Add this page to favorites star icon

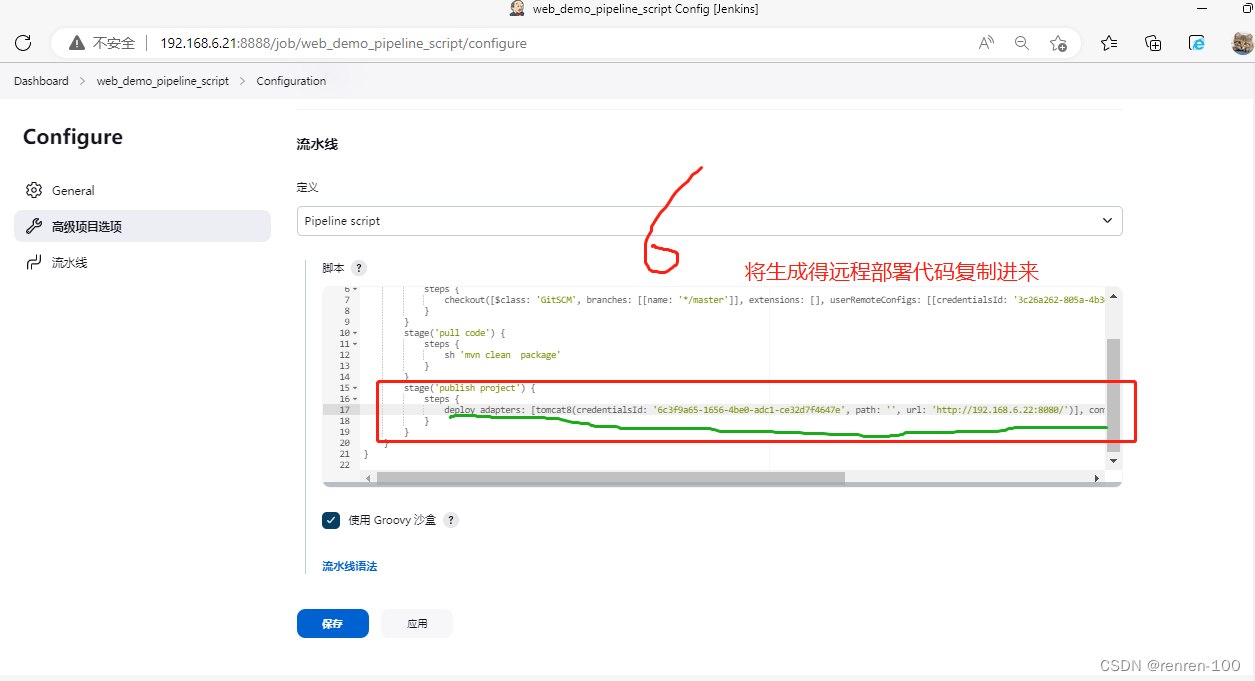pyautogui.click(x=1058, y=43)
